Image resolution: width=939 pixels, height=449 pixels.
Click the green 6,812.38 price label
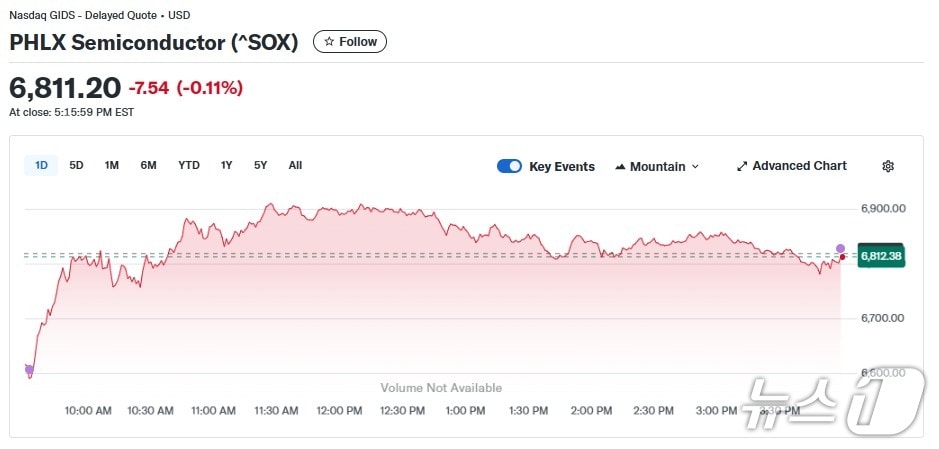pyautogui.click(x=881, y=256)
